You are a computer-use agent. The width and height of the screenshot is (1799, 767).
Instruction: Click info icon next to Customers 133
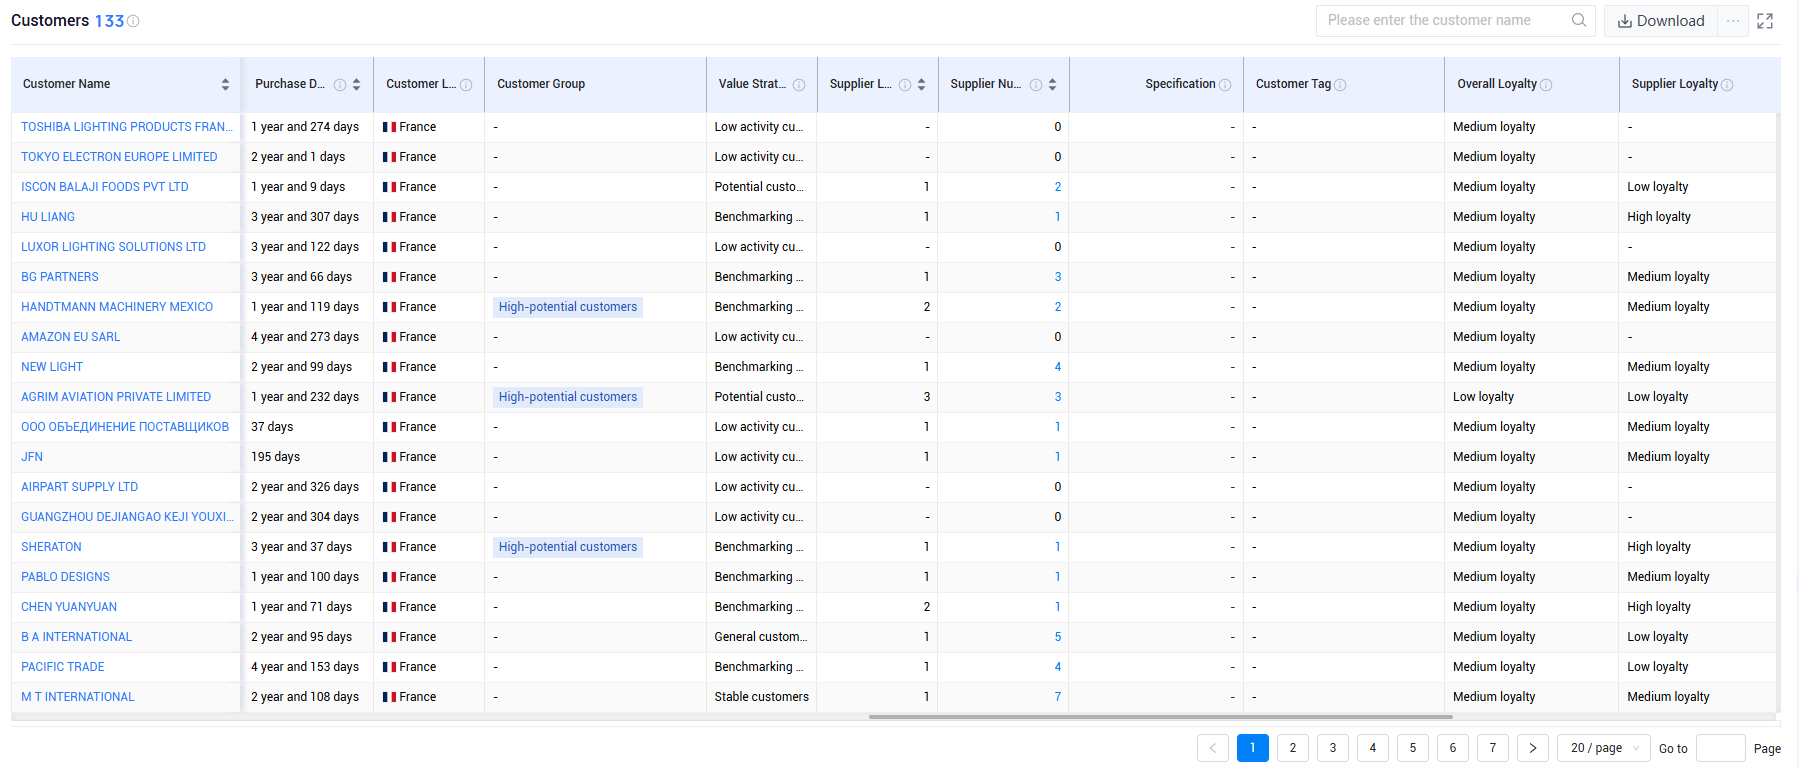coord(134,21)
